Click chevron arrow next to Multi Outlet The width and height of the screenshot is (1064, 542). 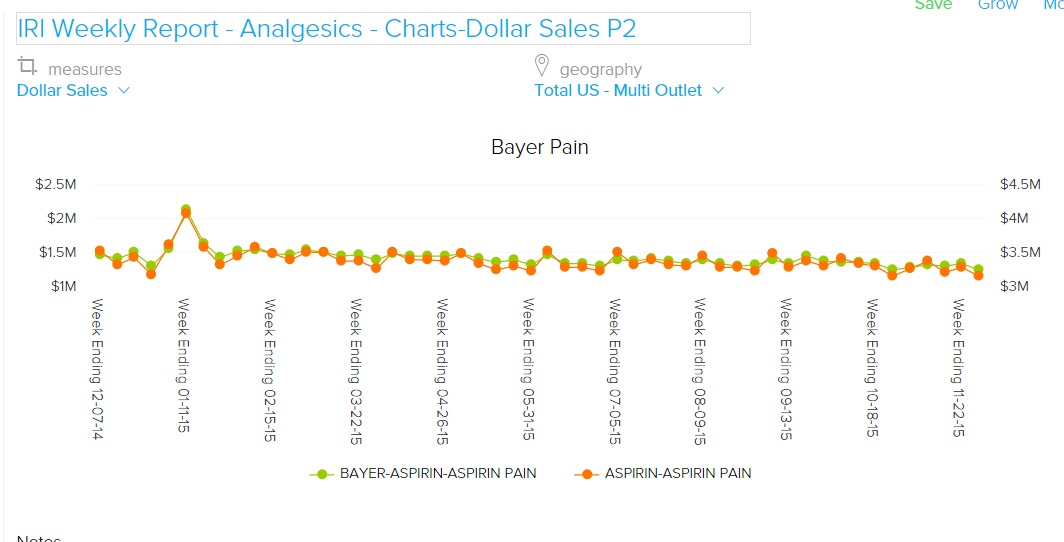[x=718, y=90]
